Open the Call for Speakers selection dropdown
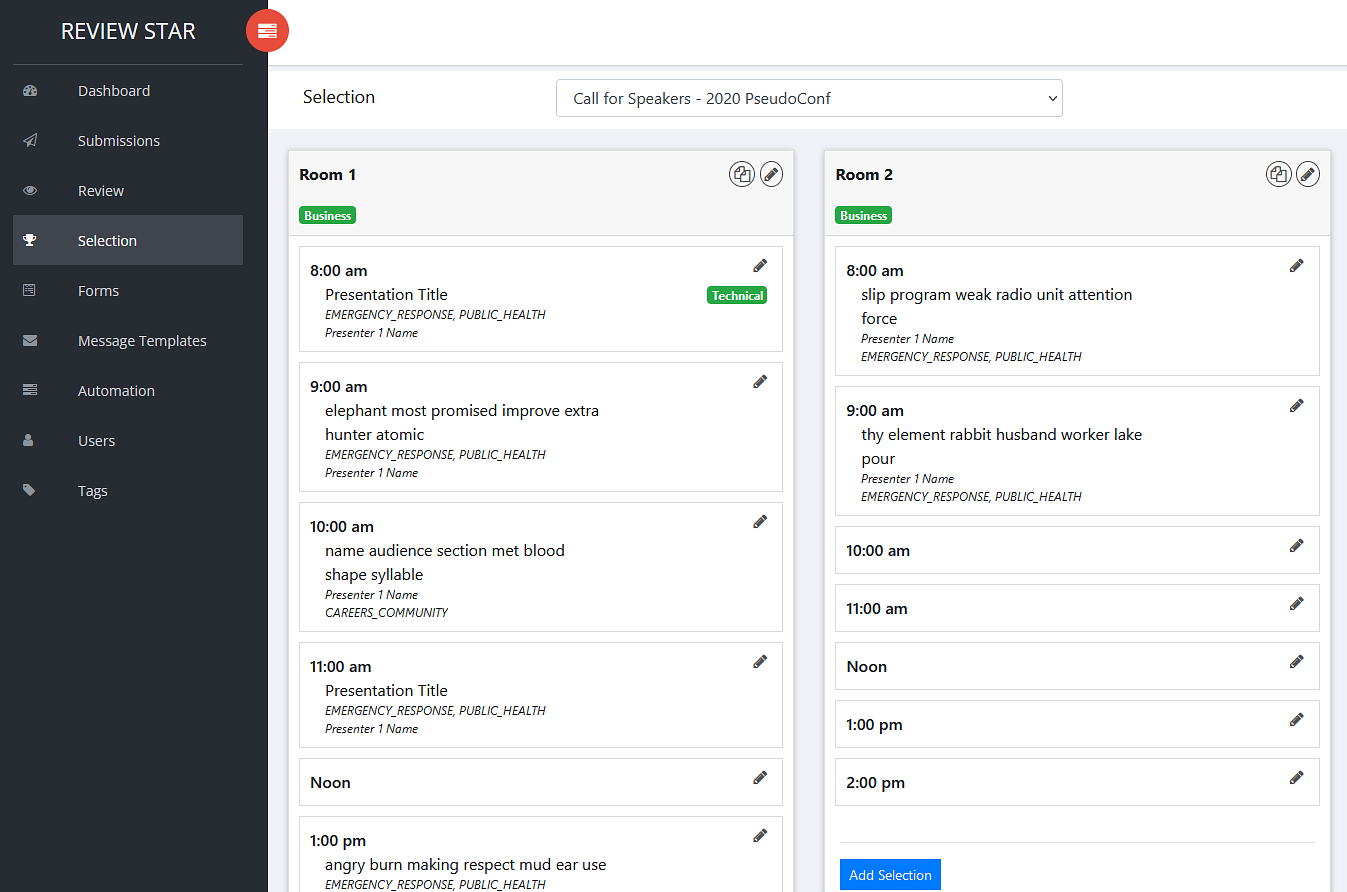 (x=809, y=98)
